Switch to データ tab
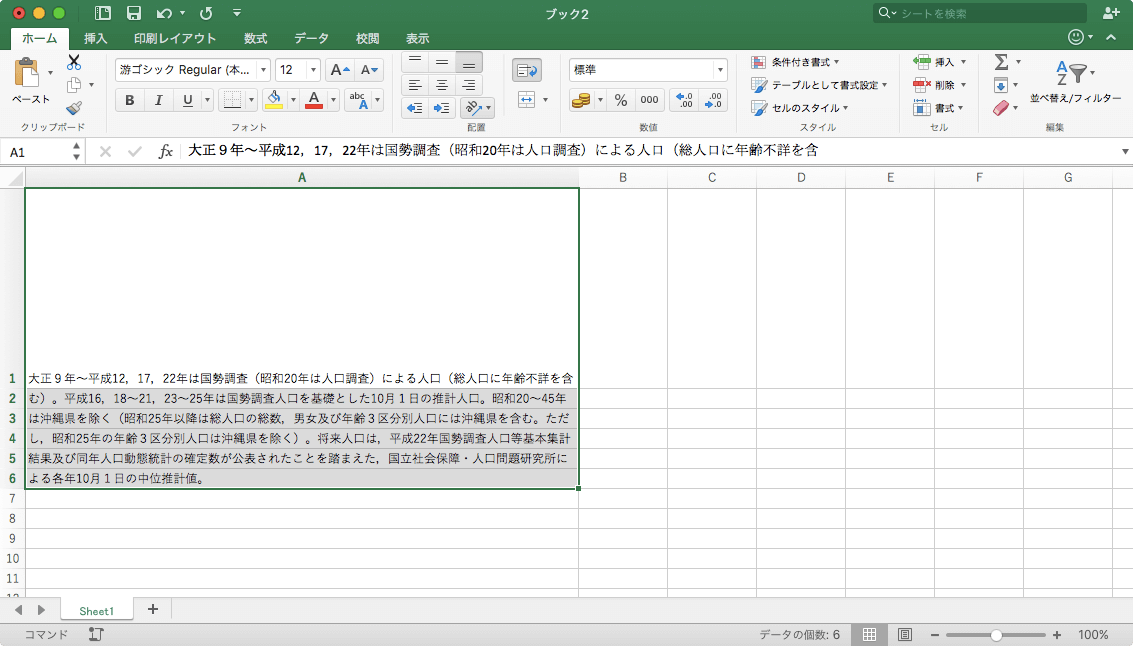The image size is (1133, 646). coord(311,38)
